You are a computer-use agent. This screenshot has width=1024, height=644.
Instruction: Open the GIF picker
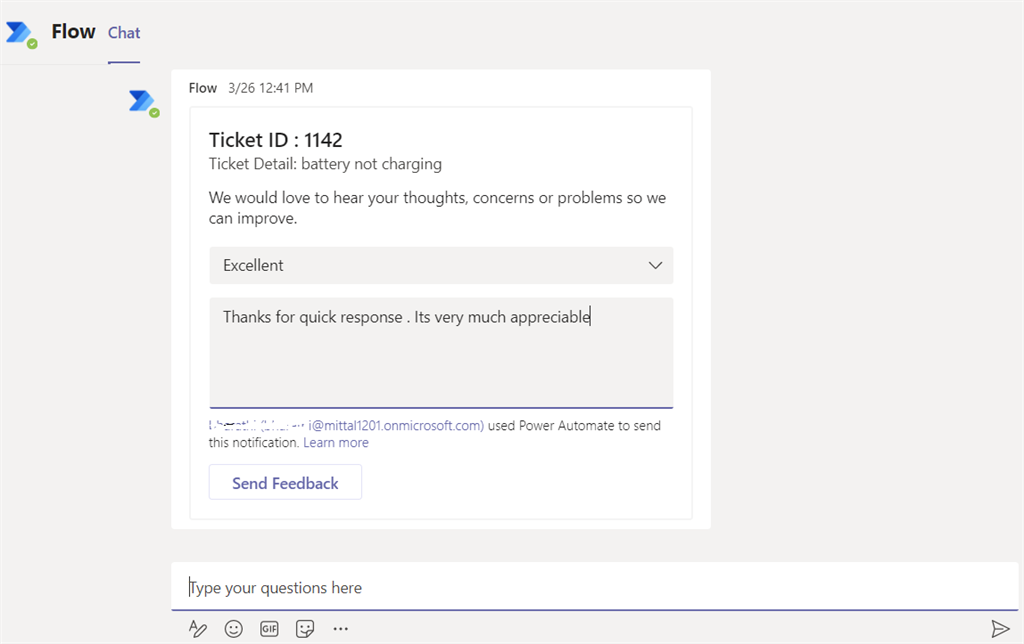point(269,628)
